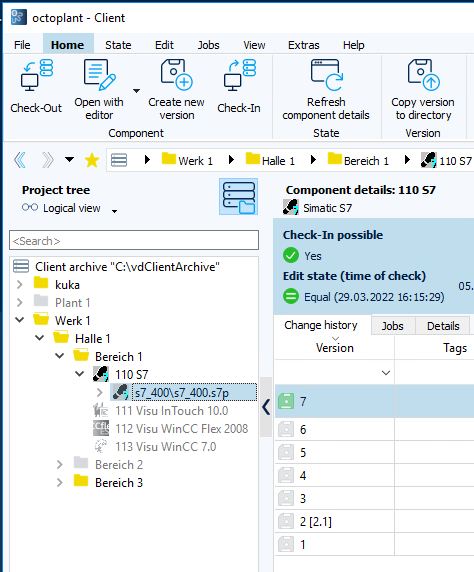
Task: Click Bereich 1 in the breadcrumb
Action: coord(359,160)
